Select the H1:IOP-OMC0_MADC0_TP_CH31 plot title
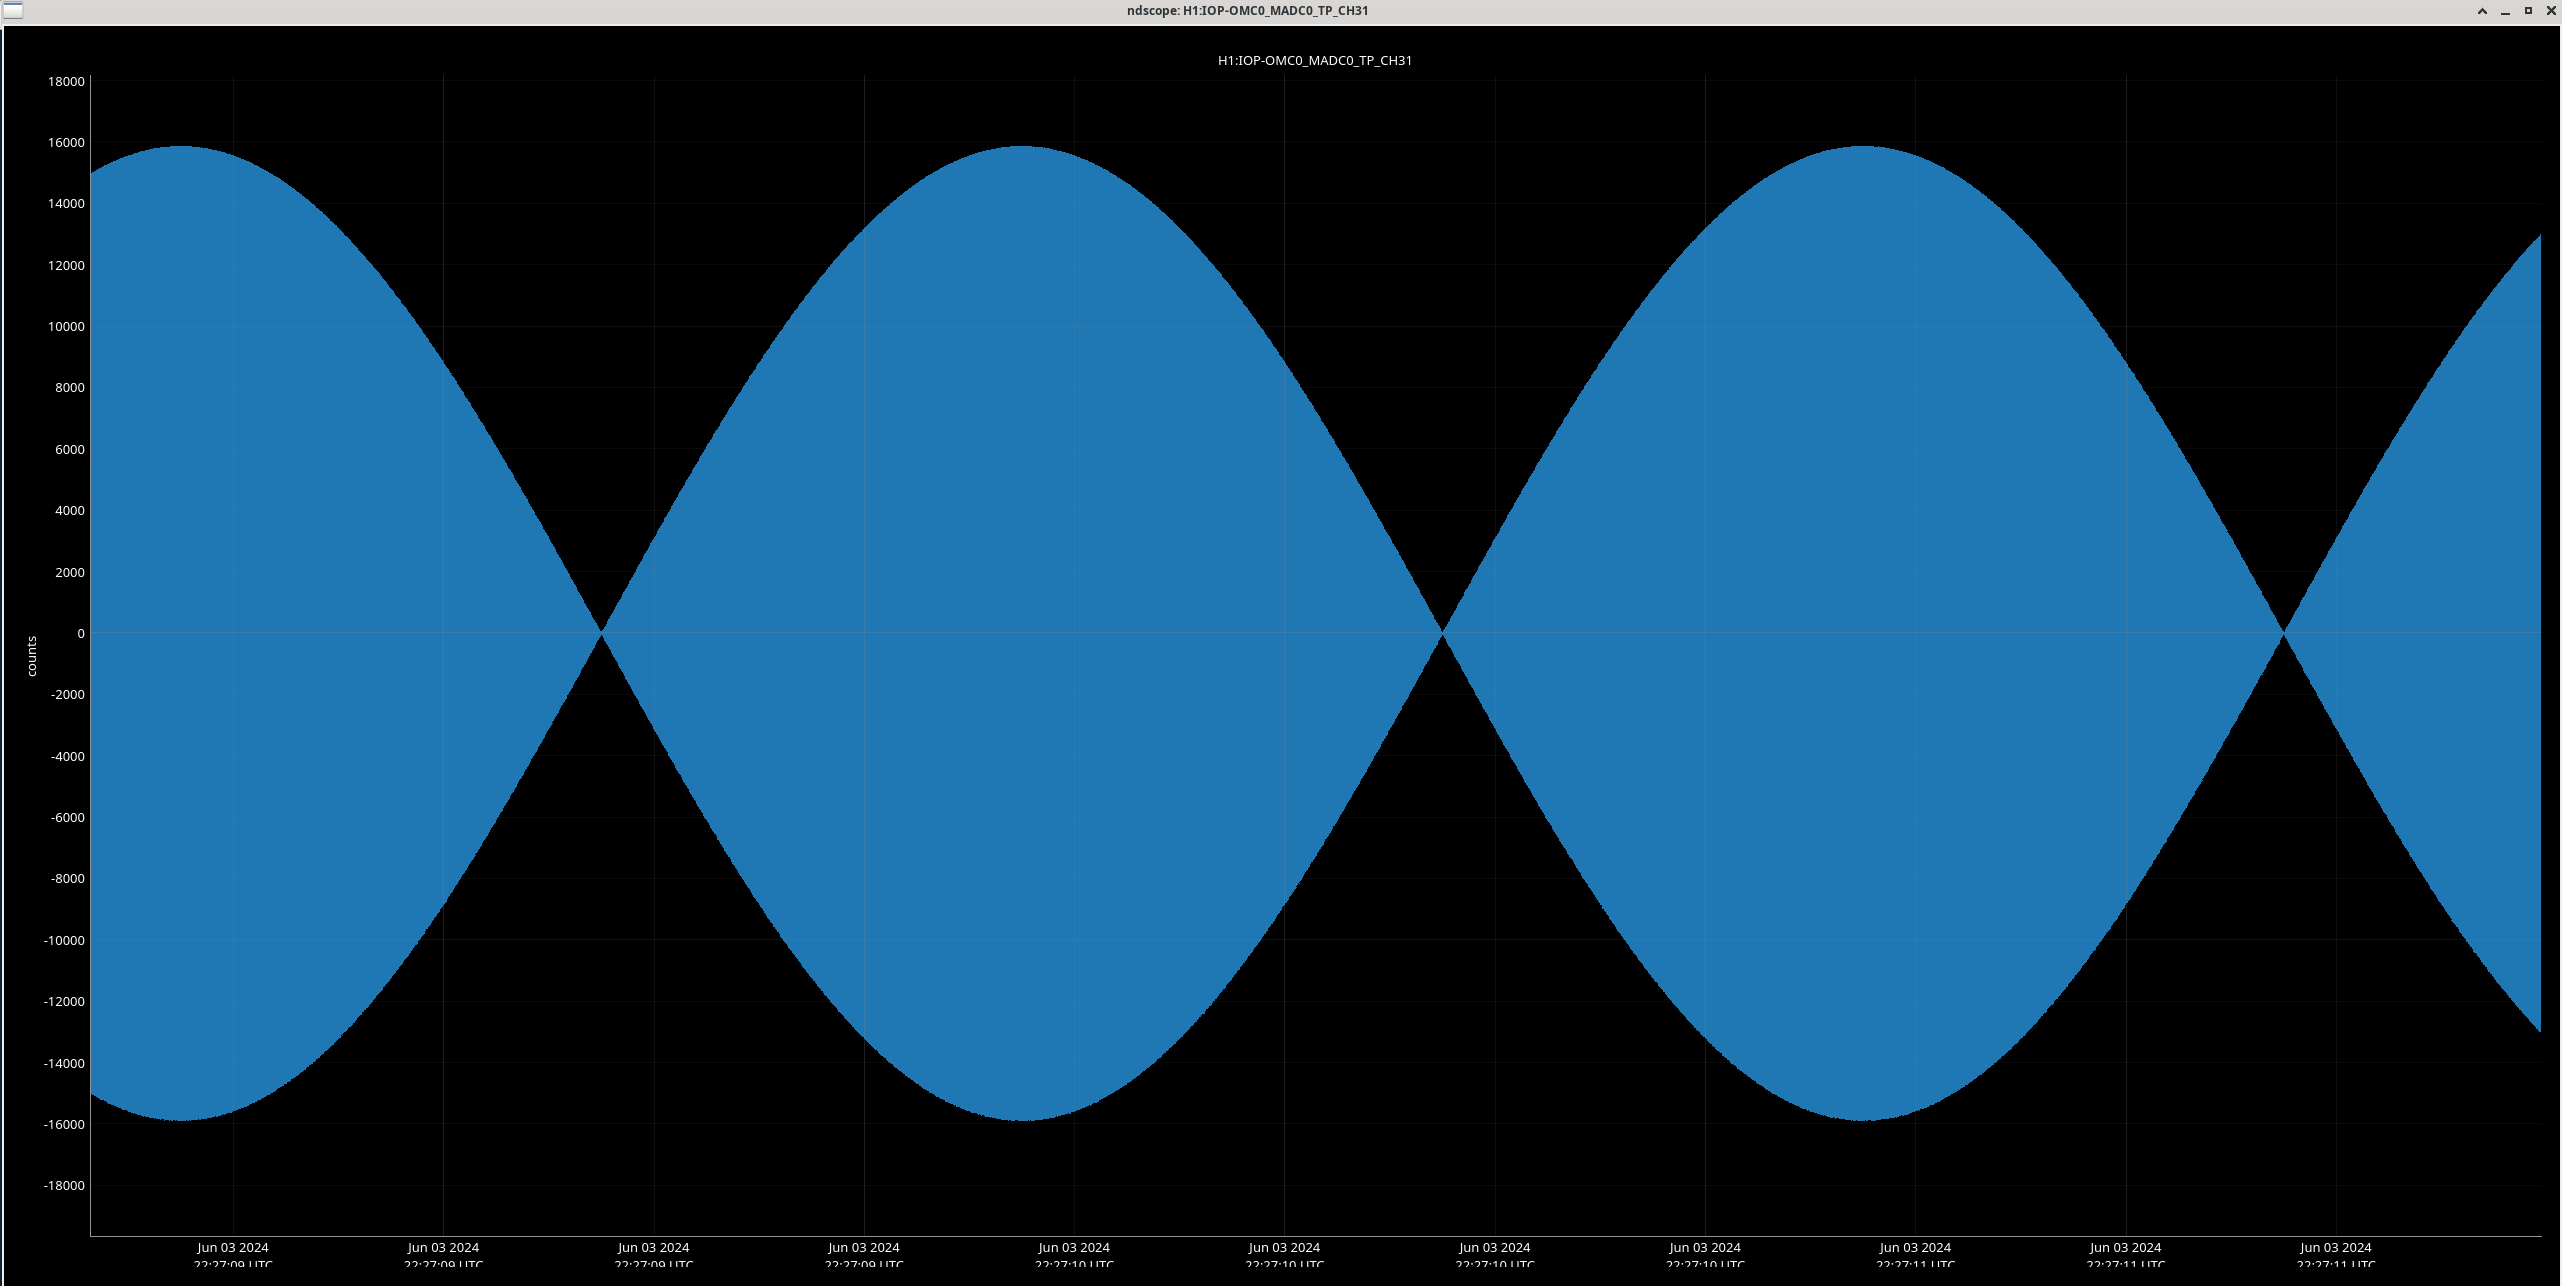Screen dimensions: 2562x1286 1314,61
